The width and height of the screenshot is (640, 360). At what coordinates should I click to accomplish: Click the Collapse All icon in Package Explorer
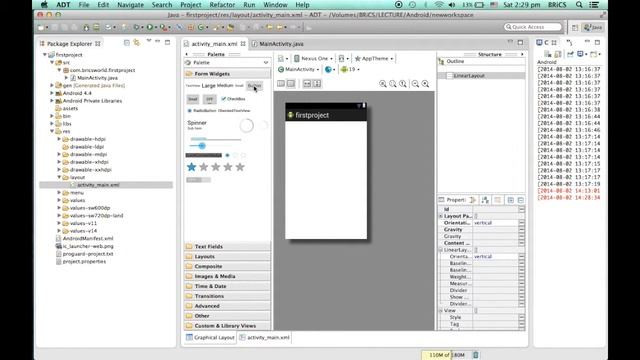pos(127,42)
